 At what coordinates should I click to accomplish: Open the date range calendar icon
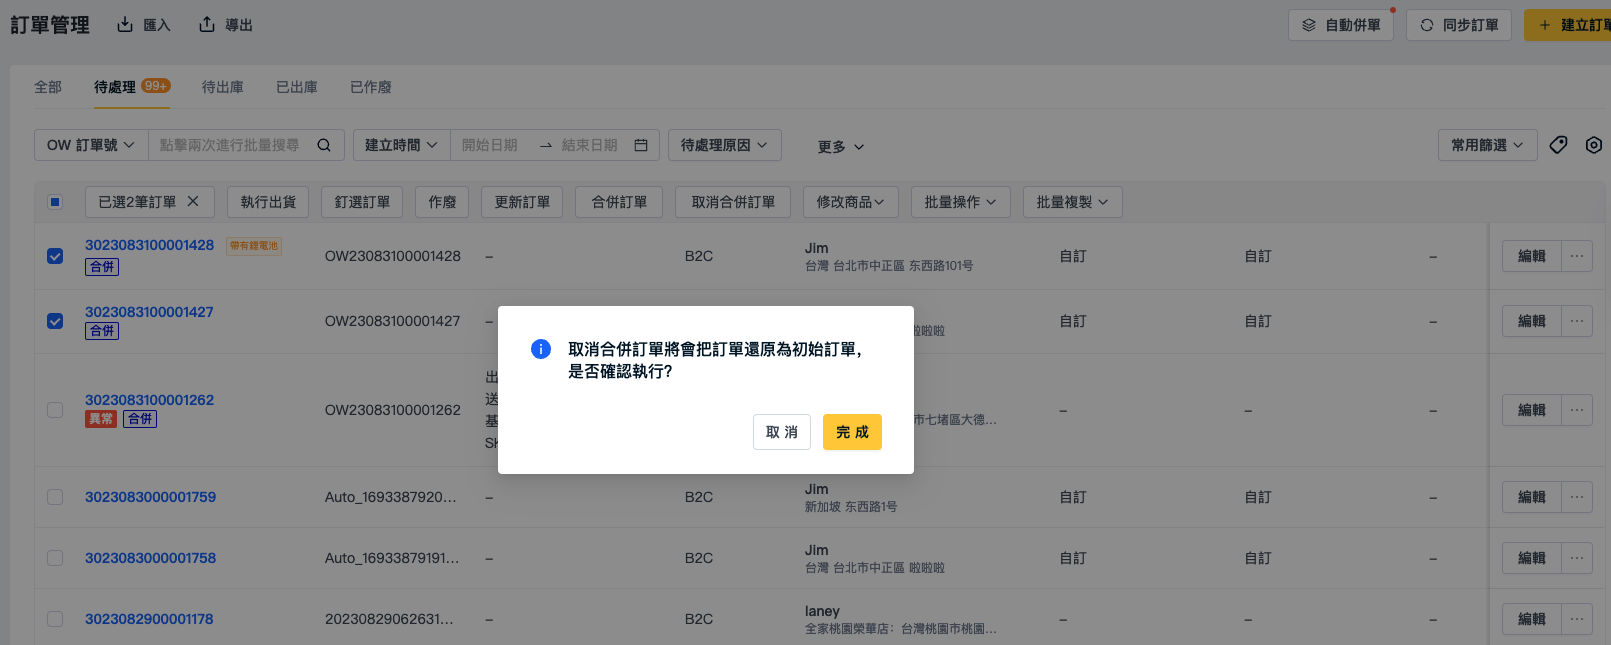[641, 145]
